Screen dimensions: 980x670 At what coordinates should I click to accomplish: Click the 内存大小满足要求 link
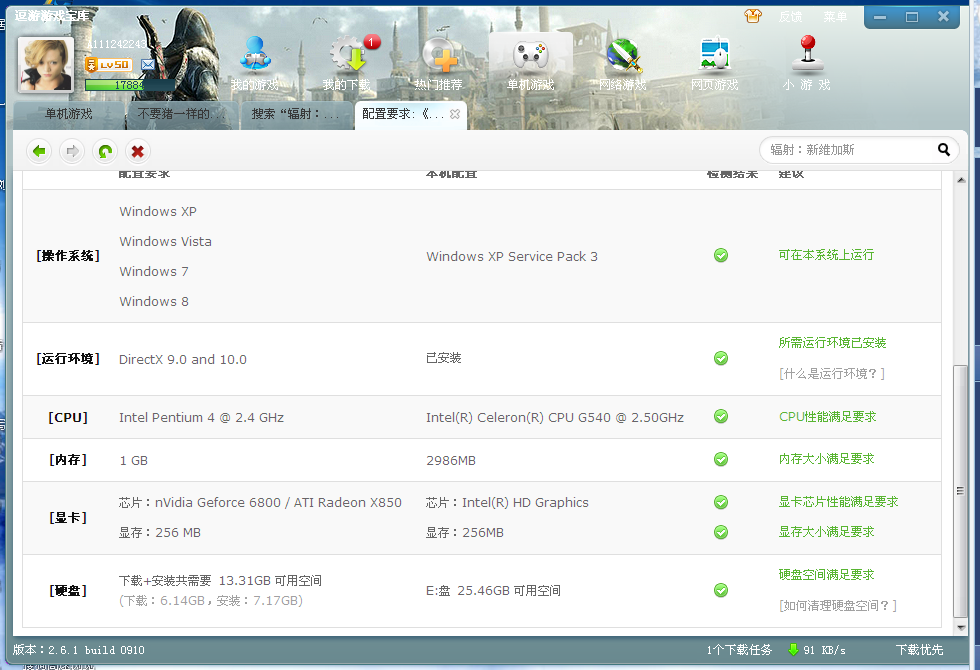(826, 459)
